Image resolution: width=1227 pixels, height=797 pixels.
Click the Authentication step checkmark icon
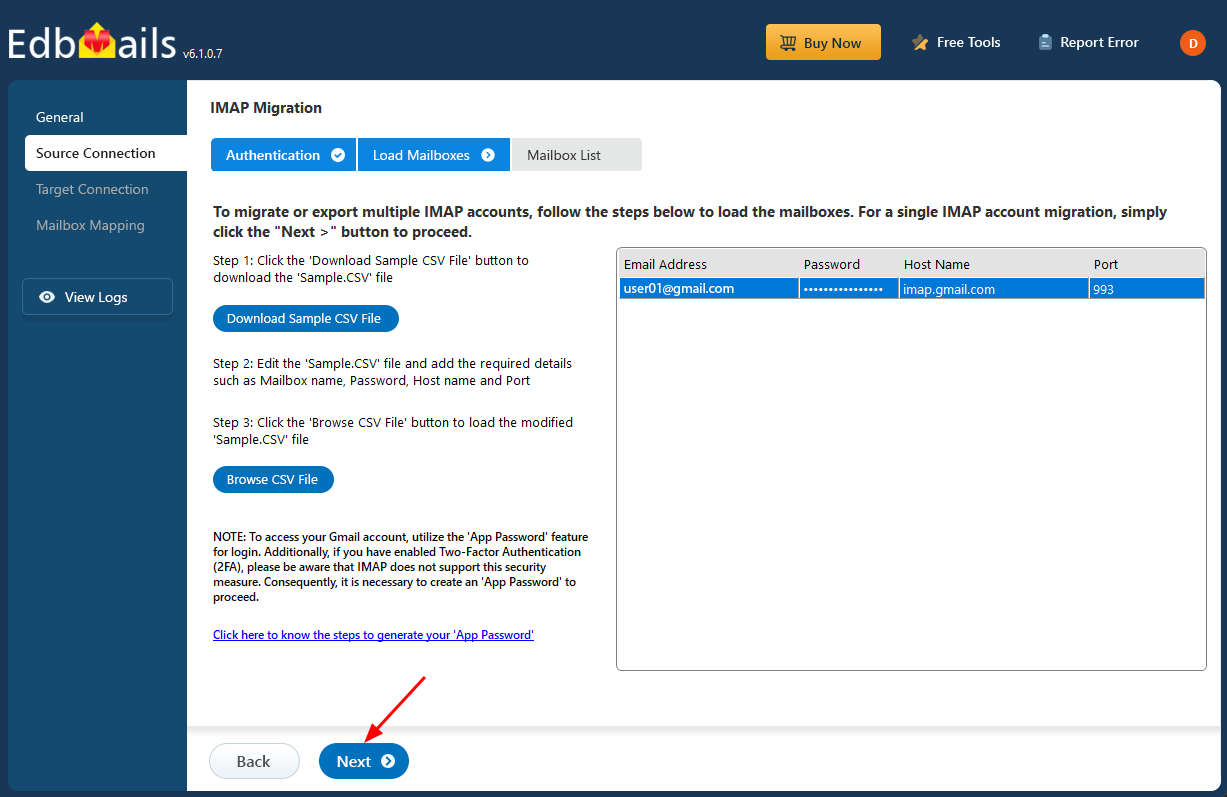338,155
